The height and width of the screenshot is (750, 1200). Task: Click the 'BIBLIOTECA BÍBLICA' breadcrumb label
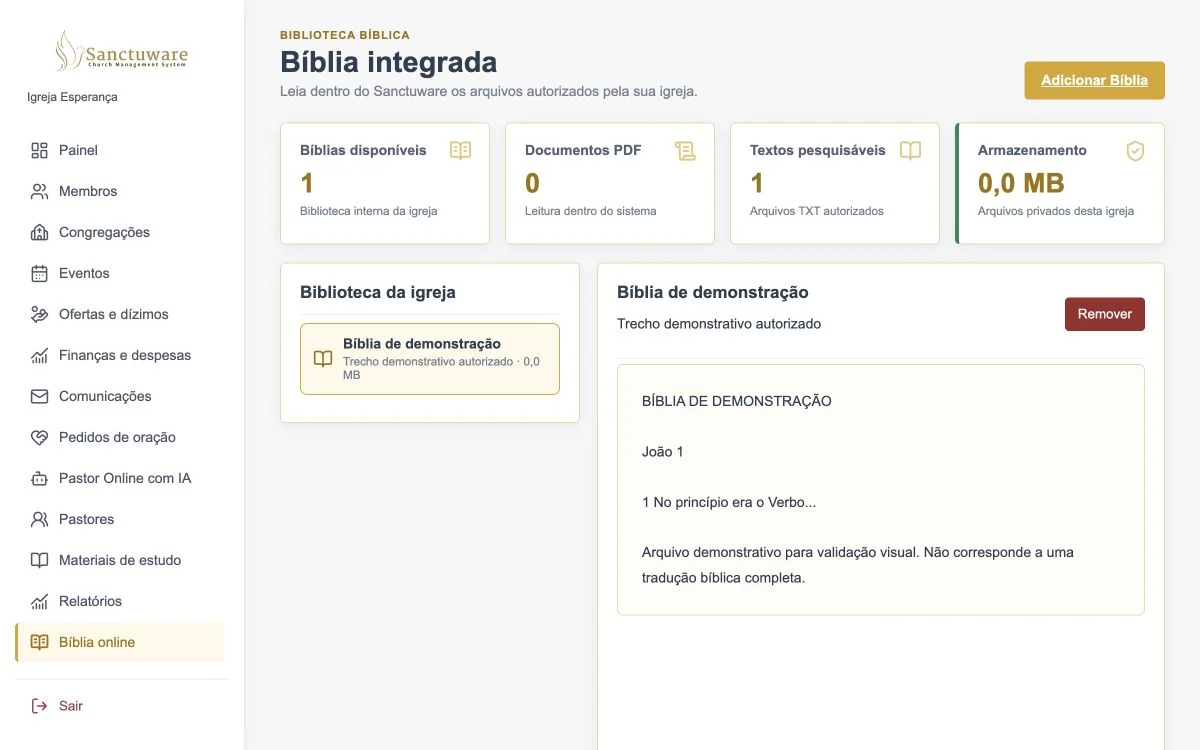click(345, 35)
